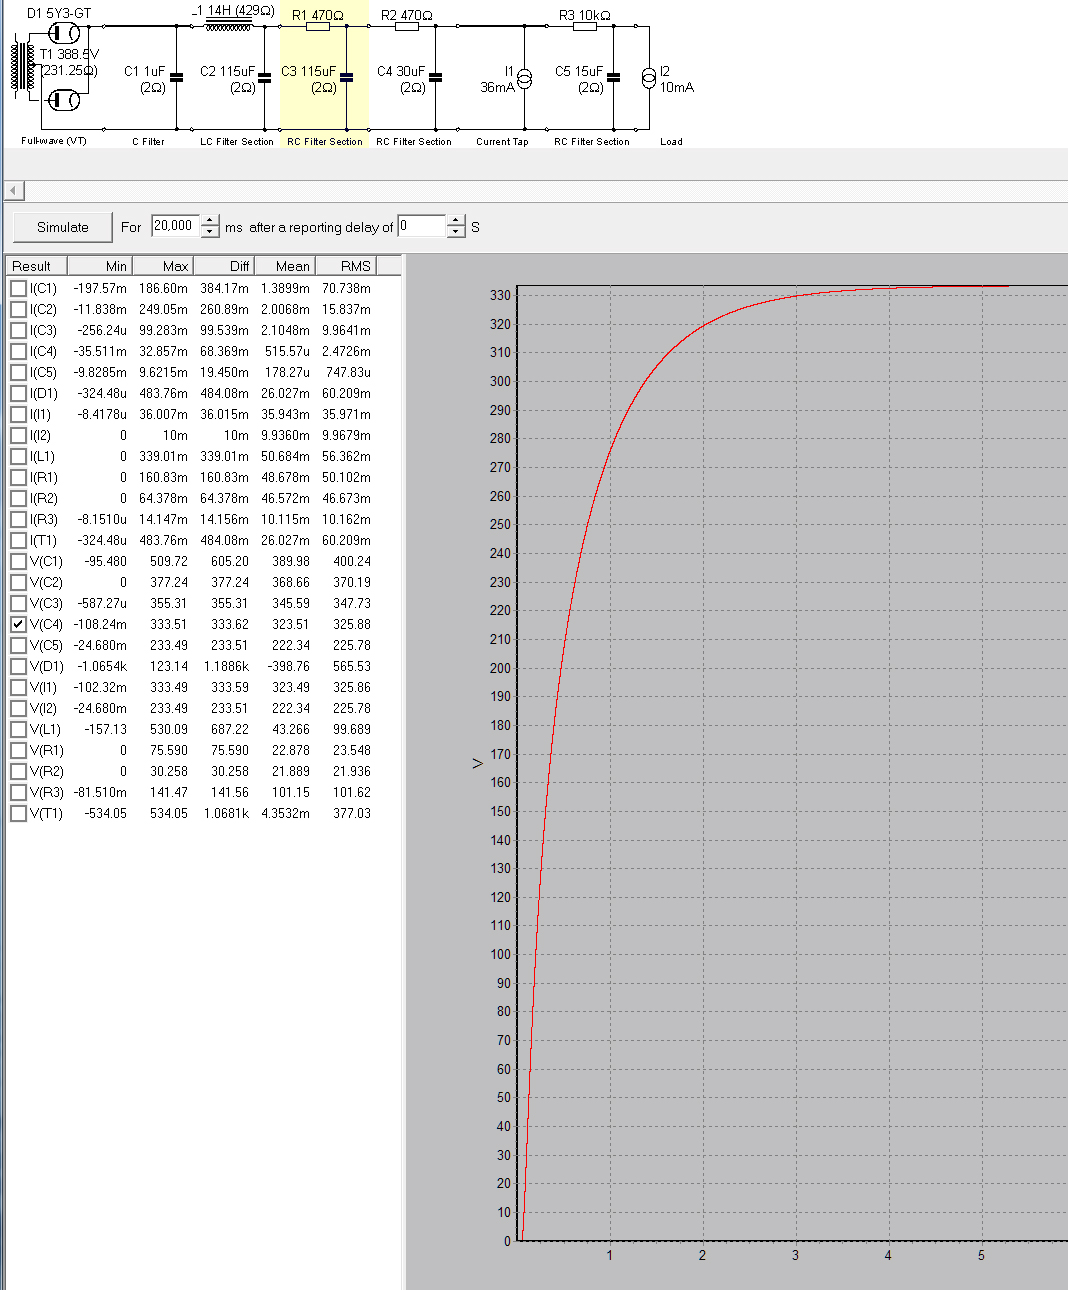Screen dimensions: 1068x1290
Task: Enable the I(D1) trace checkbox
Action: [18, 393]
